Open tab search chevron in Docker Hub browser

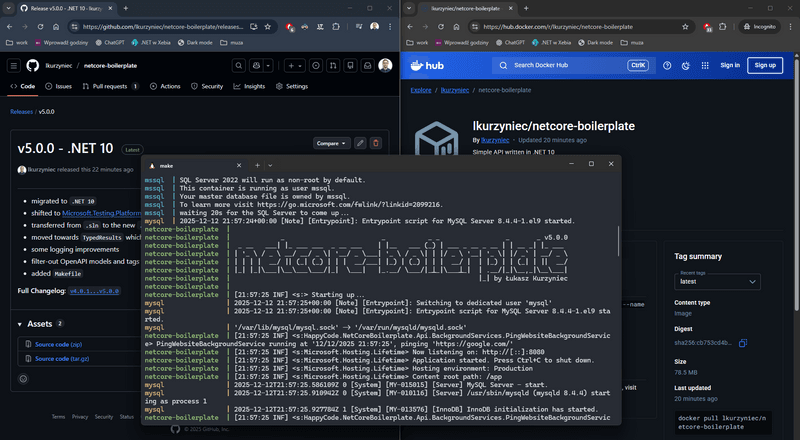pyautogui.click(x=409, y=8)
